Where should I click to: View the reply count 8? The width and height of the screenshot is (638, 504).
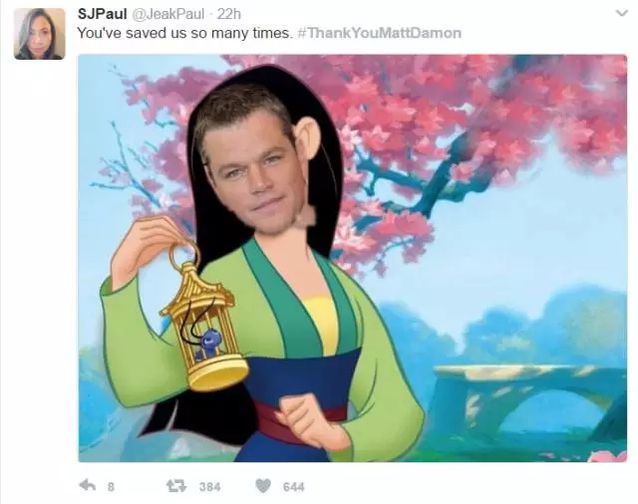pos(111,487)
